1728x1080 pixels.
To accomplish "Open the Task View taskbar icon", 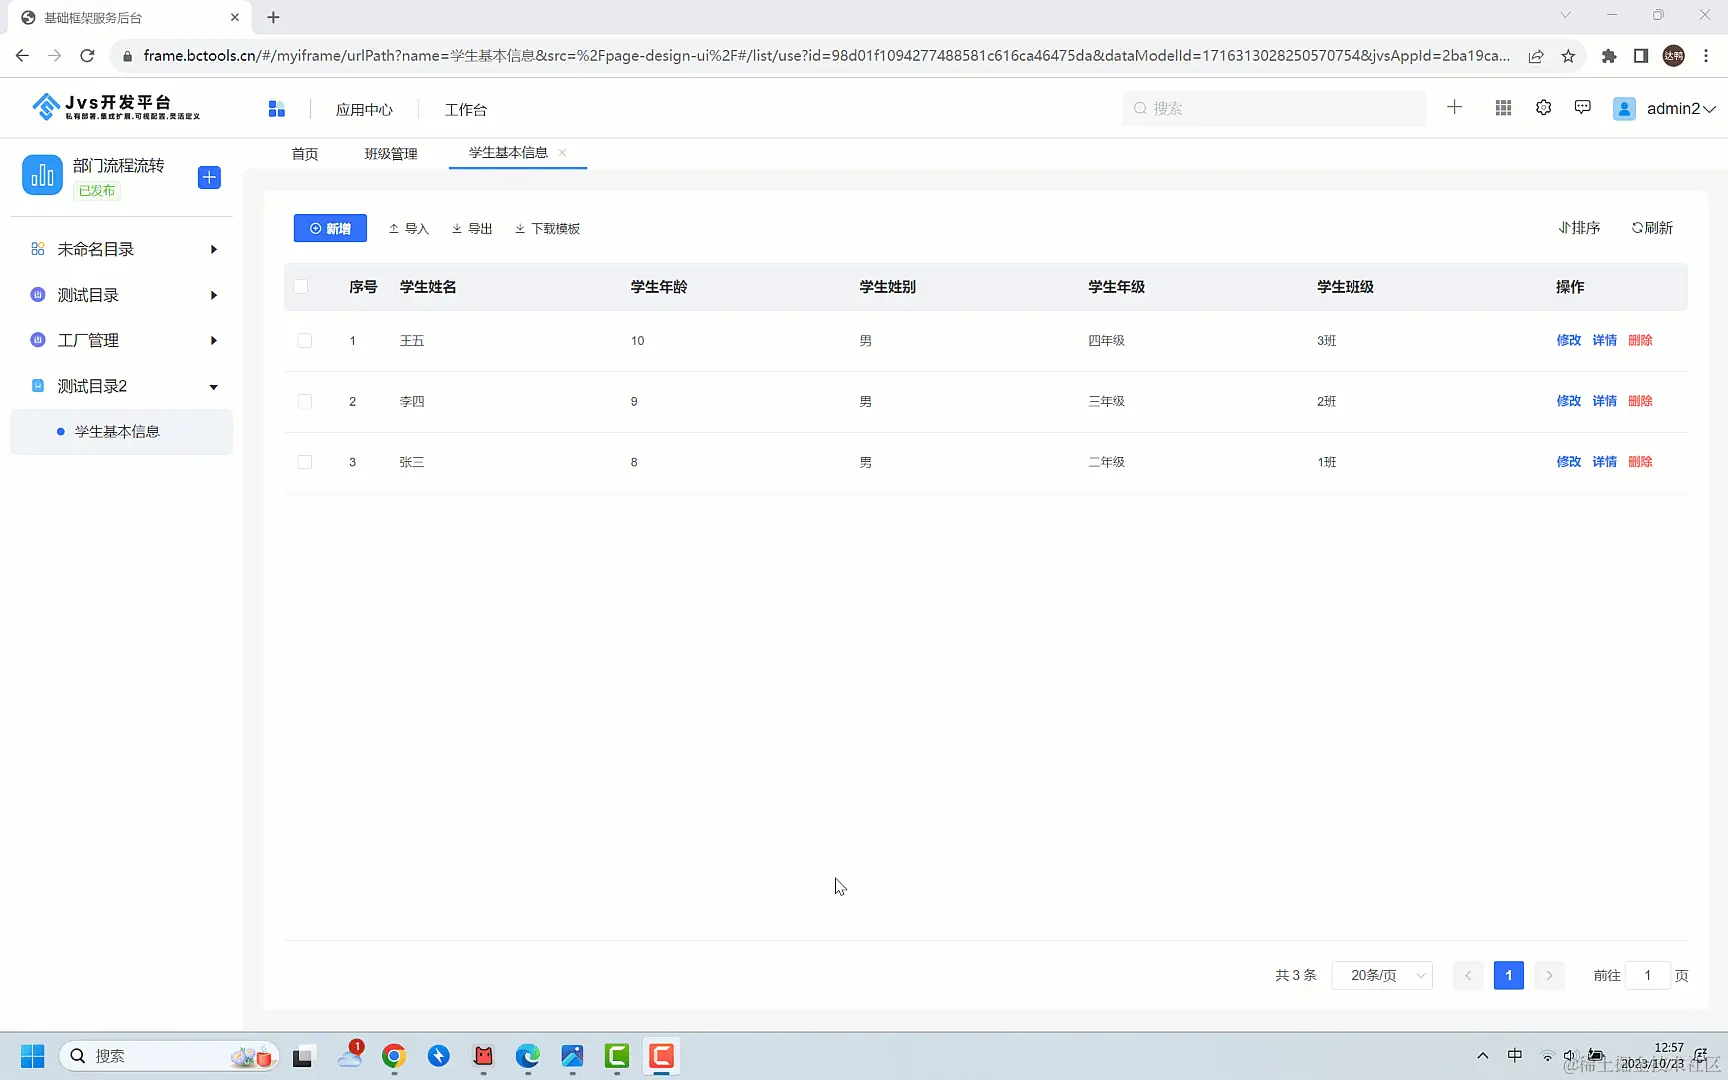I will (x=303, y=1056).
